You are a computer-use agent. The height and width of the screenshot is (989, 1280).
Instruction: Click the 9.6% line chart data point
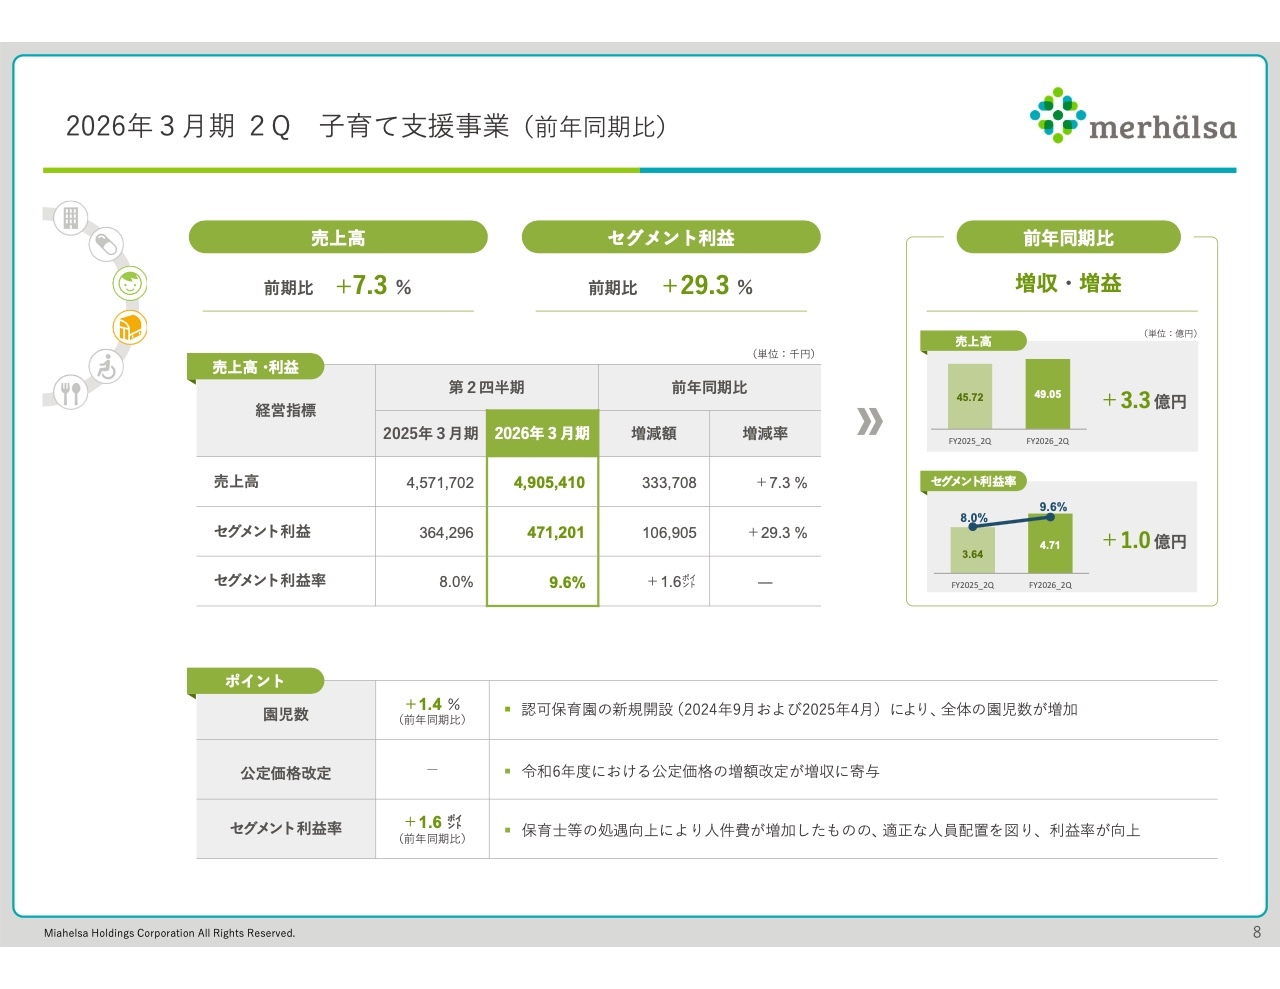point(1050,517)
